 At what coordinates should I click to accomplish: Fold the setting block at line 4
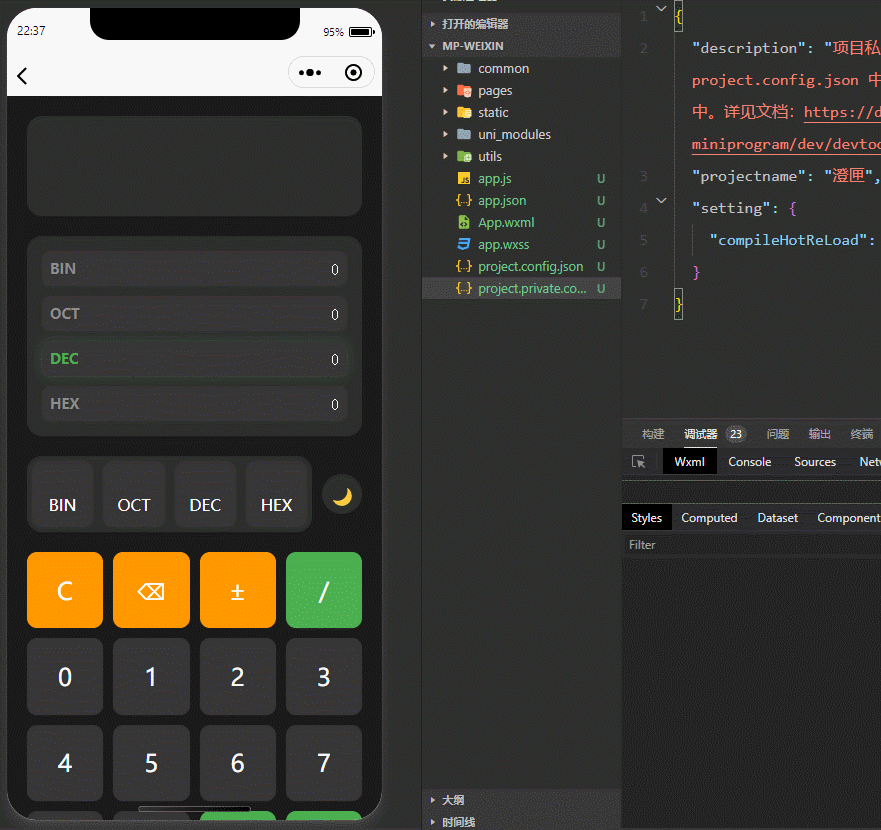(661, 201)
